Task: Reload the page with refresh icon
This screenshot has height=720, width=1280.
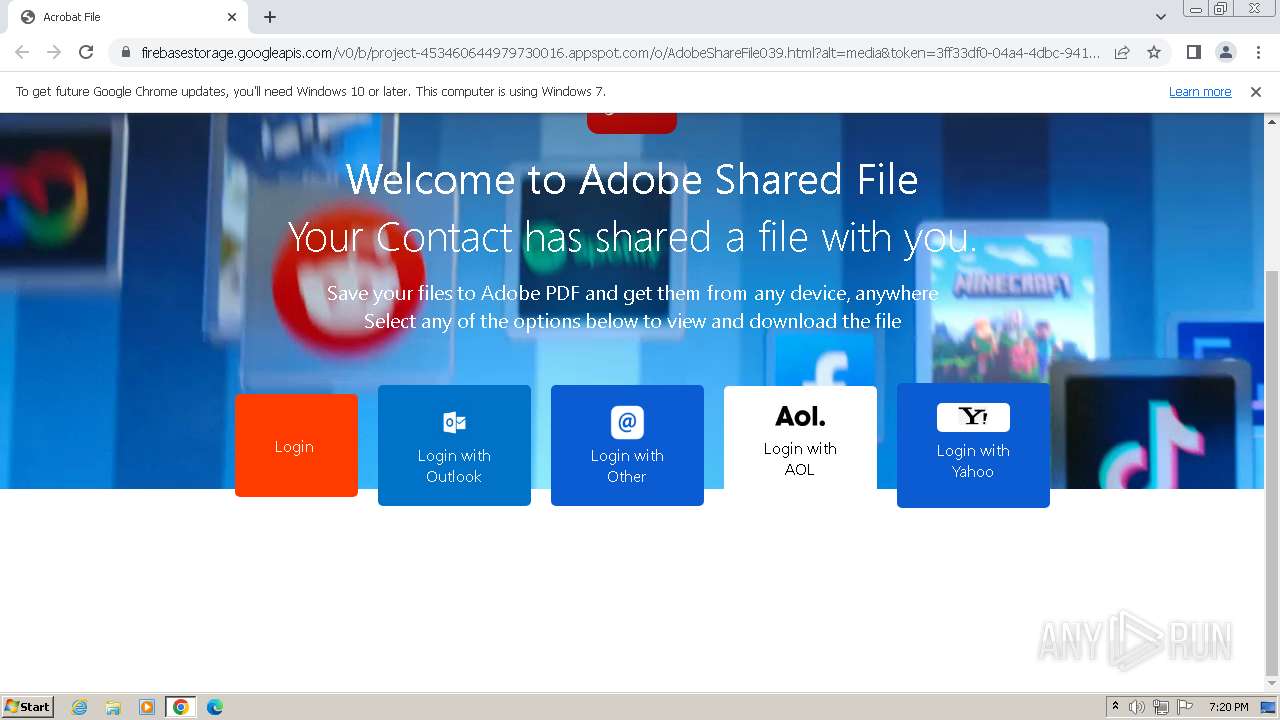Action: pos(86,52)
